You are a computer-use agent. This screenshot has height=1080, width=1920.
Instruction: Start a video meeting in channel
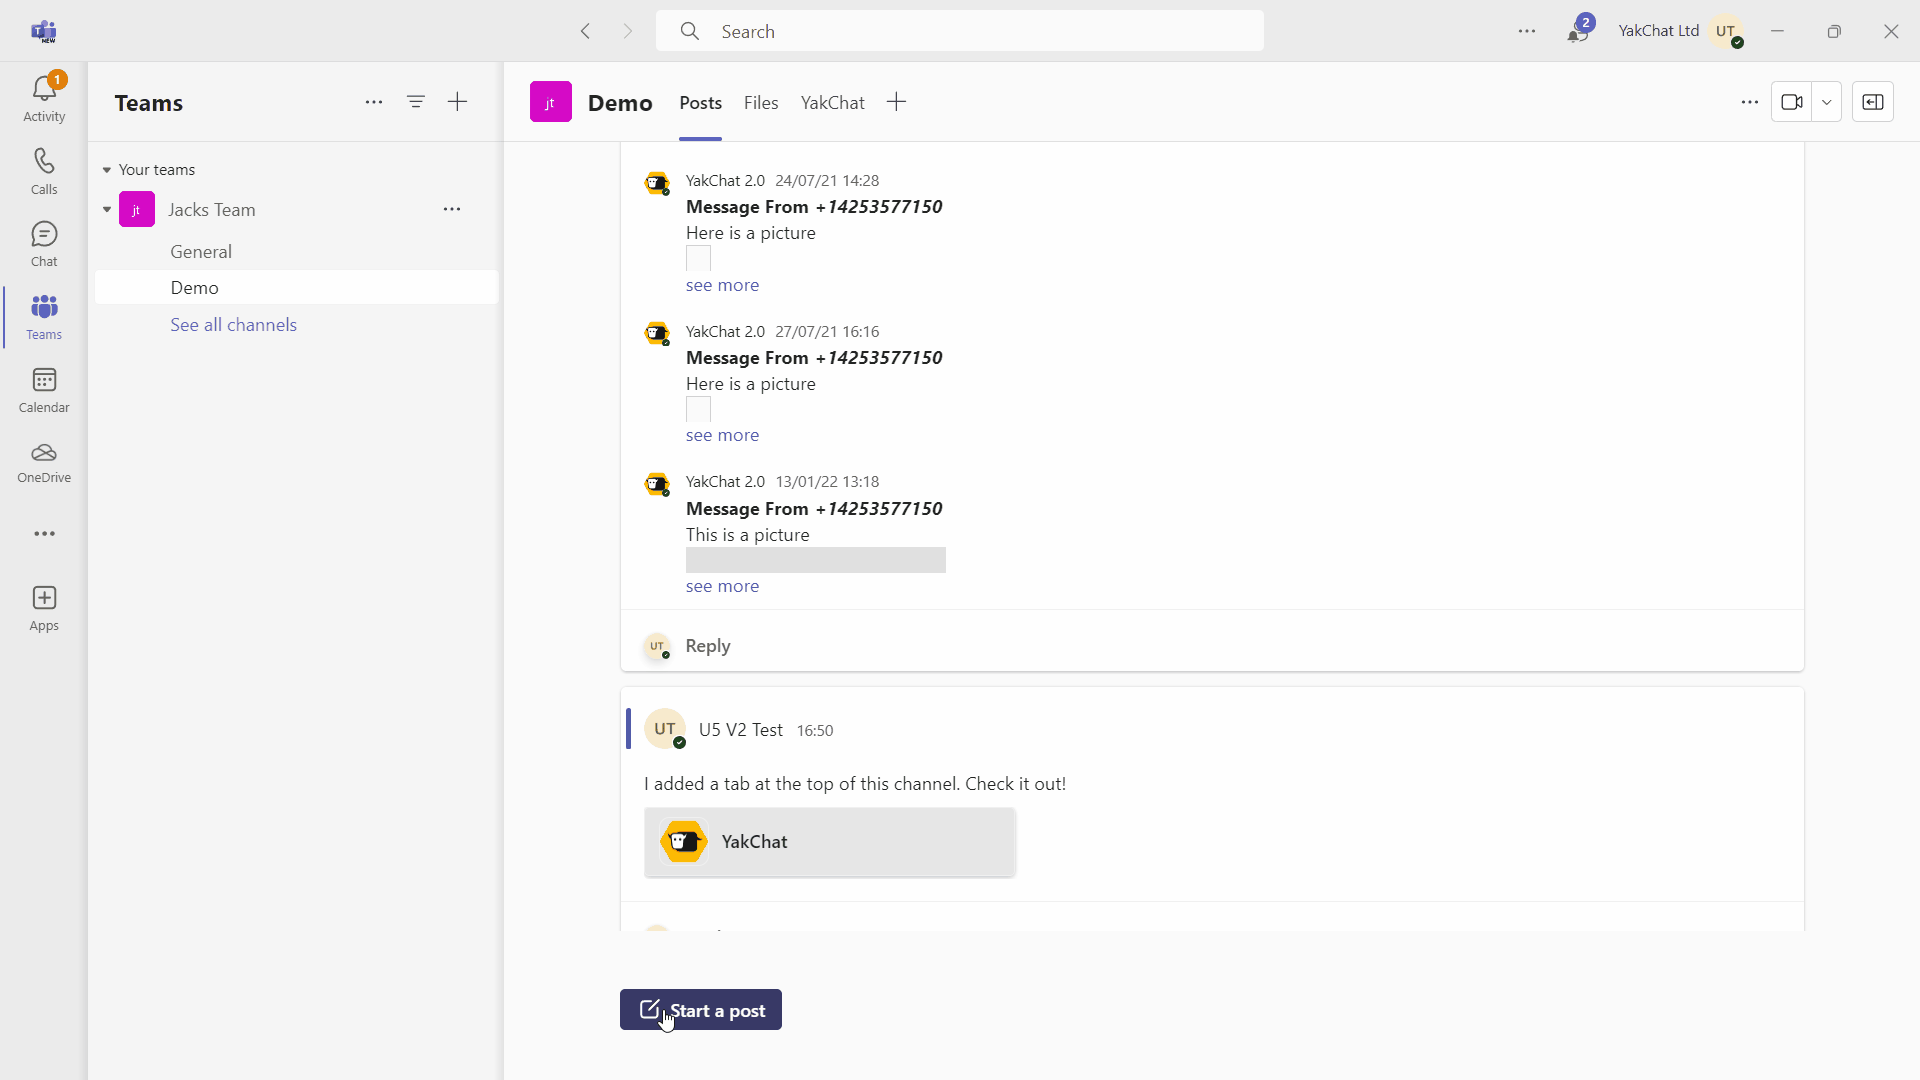[1791, 102]
